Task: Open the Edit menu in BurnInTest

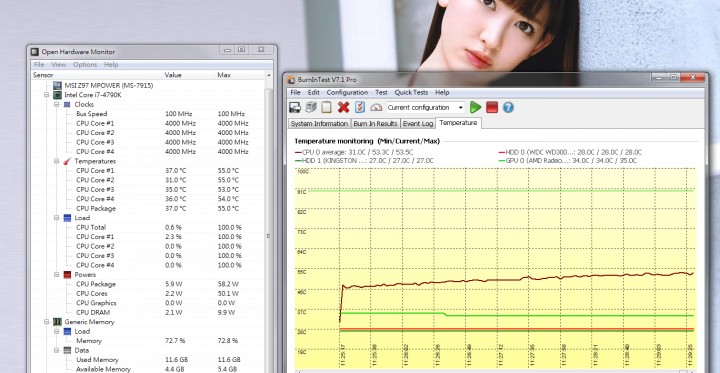Action: (x=314, y=92)
